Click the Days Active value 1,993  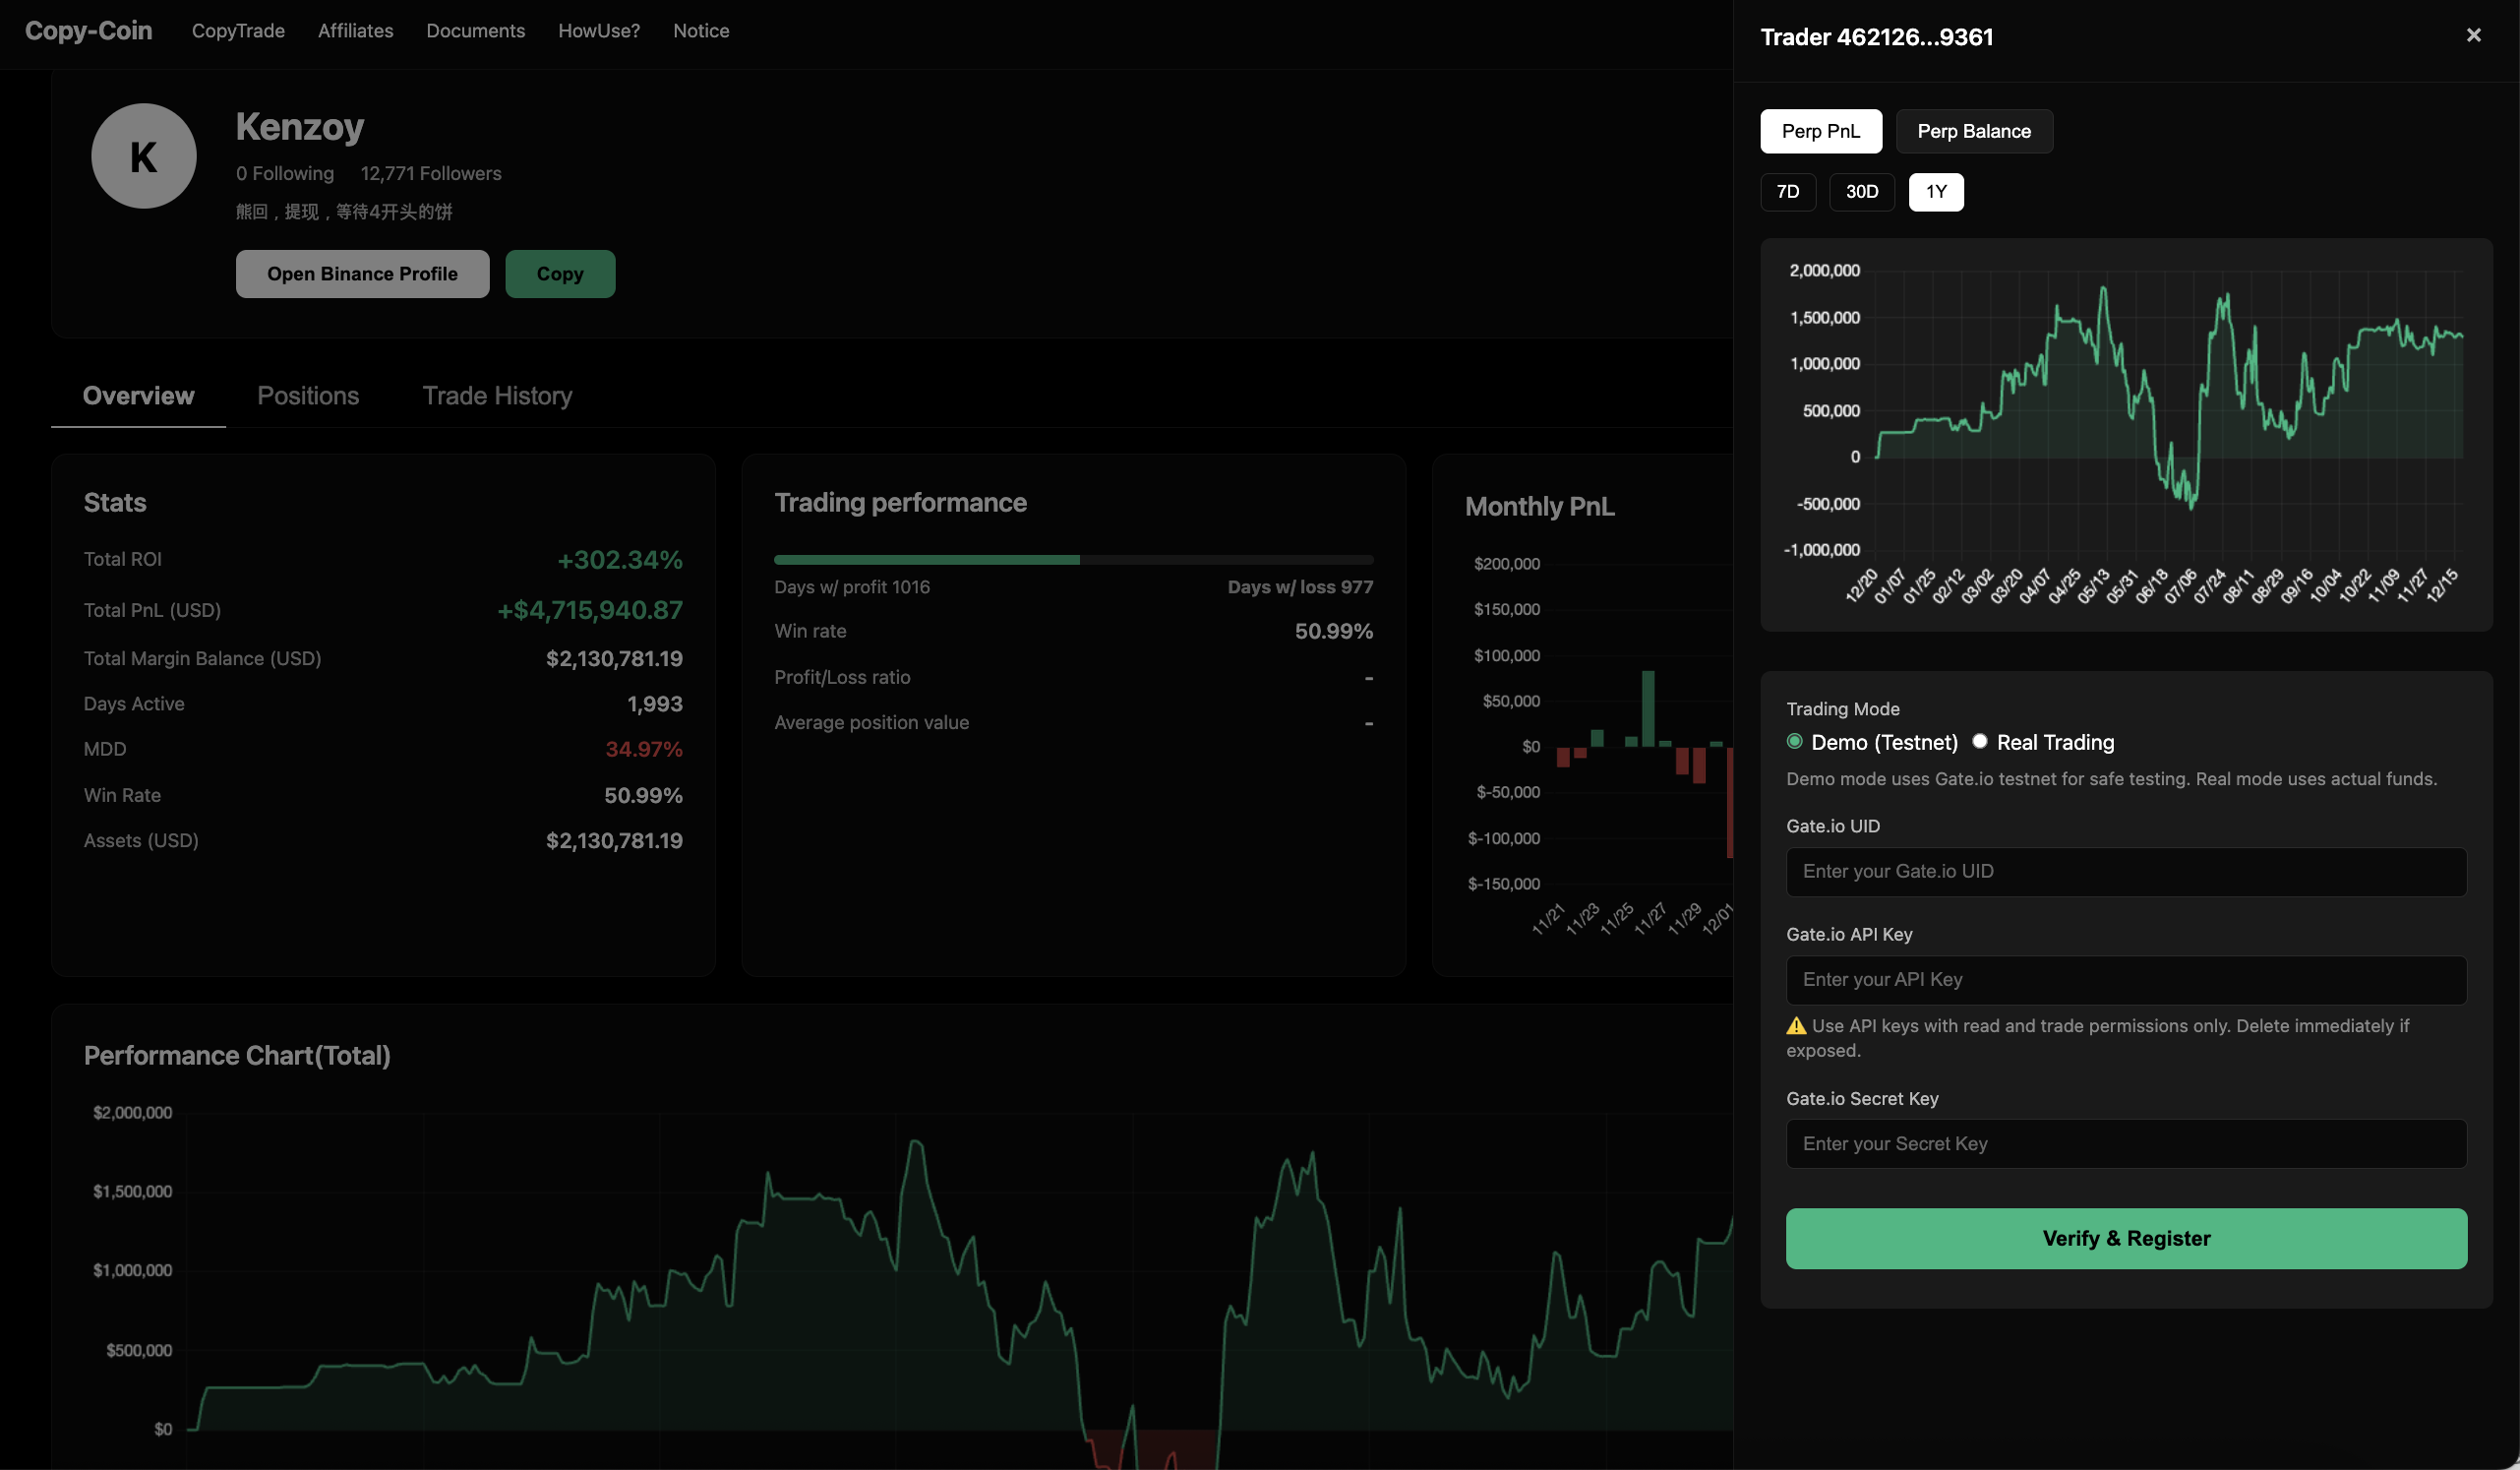pyautogui.click(x=654, y=704)
